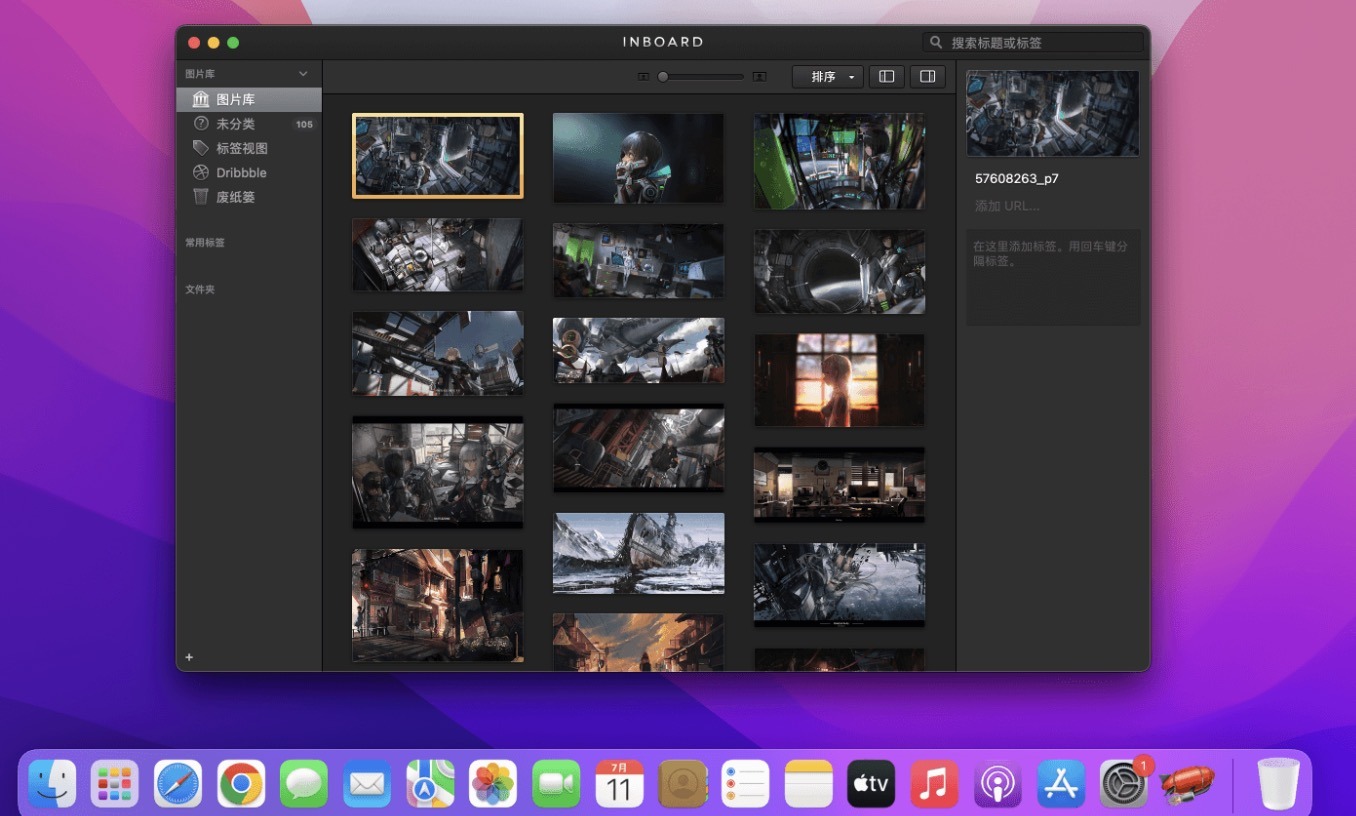
Task: Open the Dribbble section in sidebar
Action: pyautogui.click(x=240, y=173)
